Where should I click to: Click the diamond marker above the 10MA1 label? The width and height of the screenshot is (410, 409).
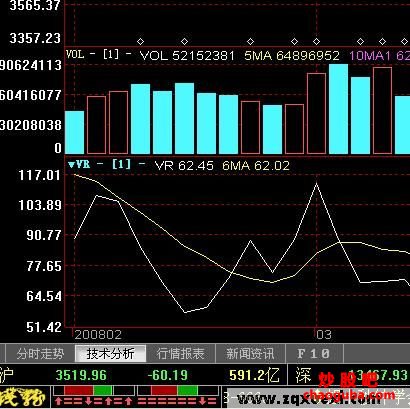pyautogui.click(x=360, y=42)
